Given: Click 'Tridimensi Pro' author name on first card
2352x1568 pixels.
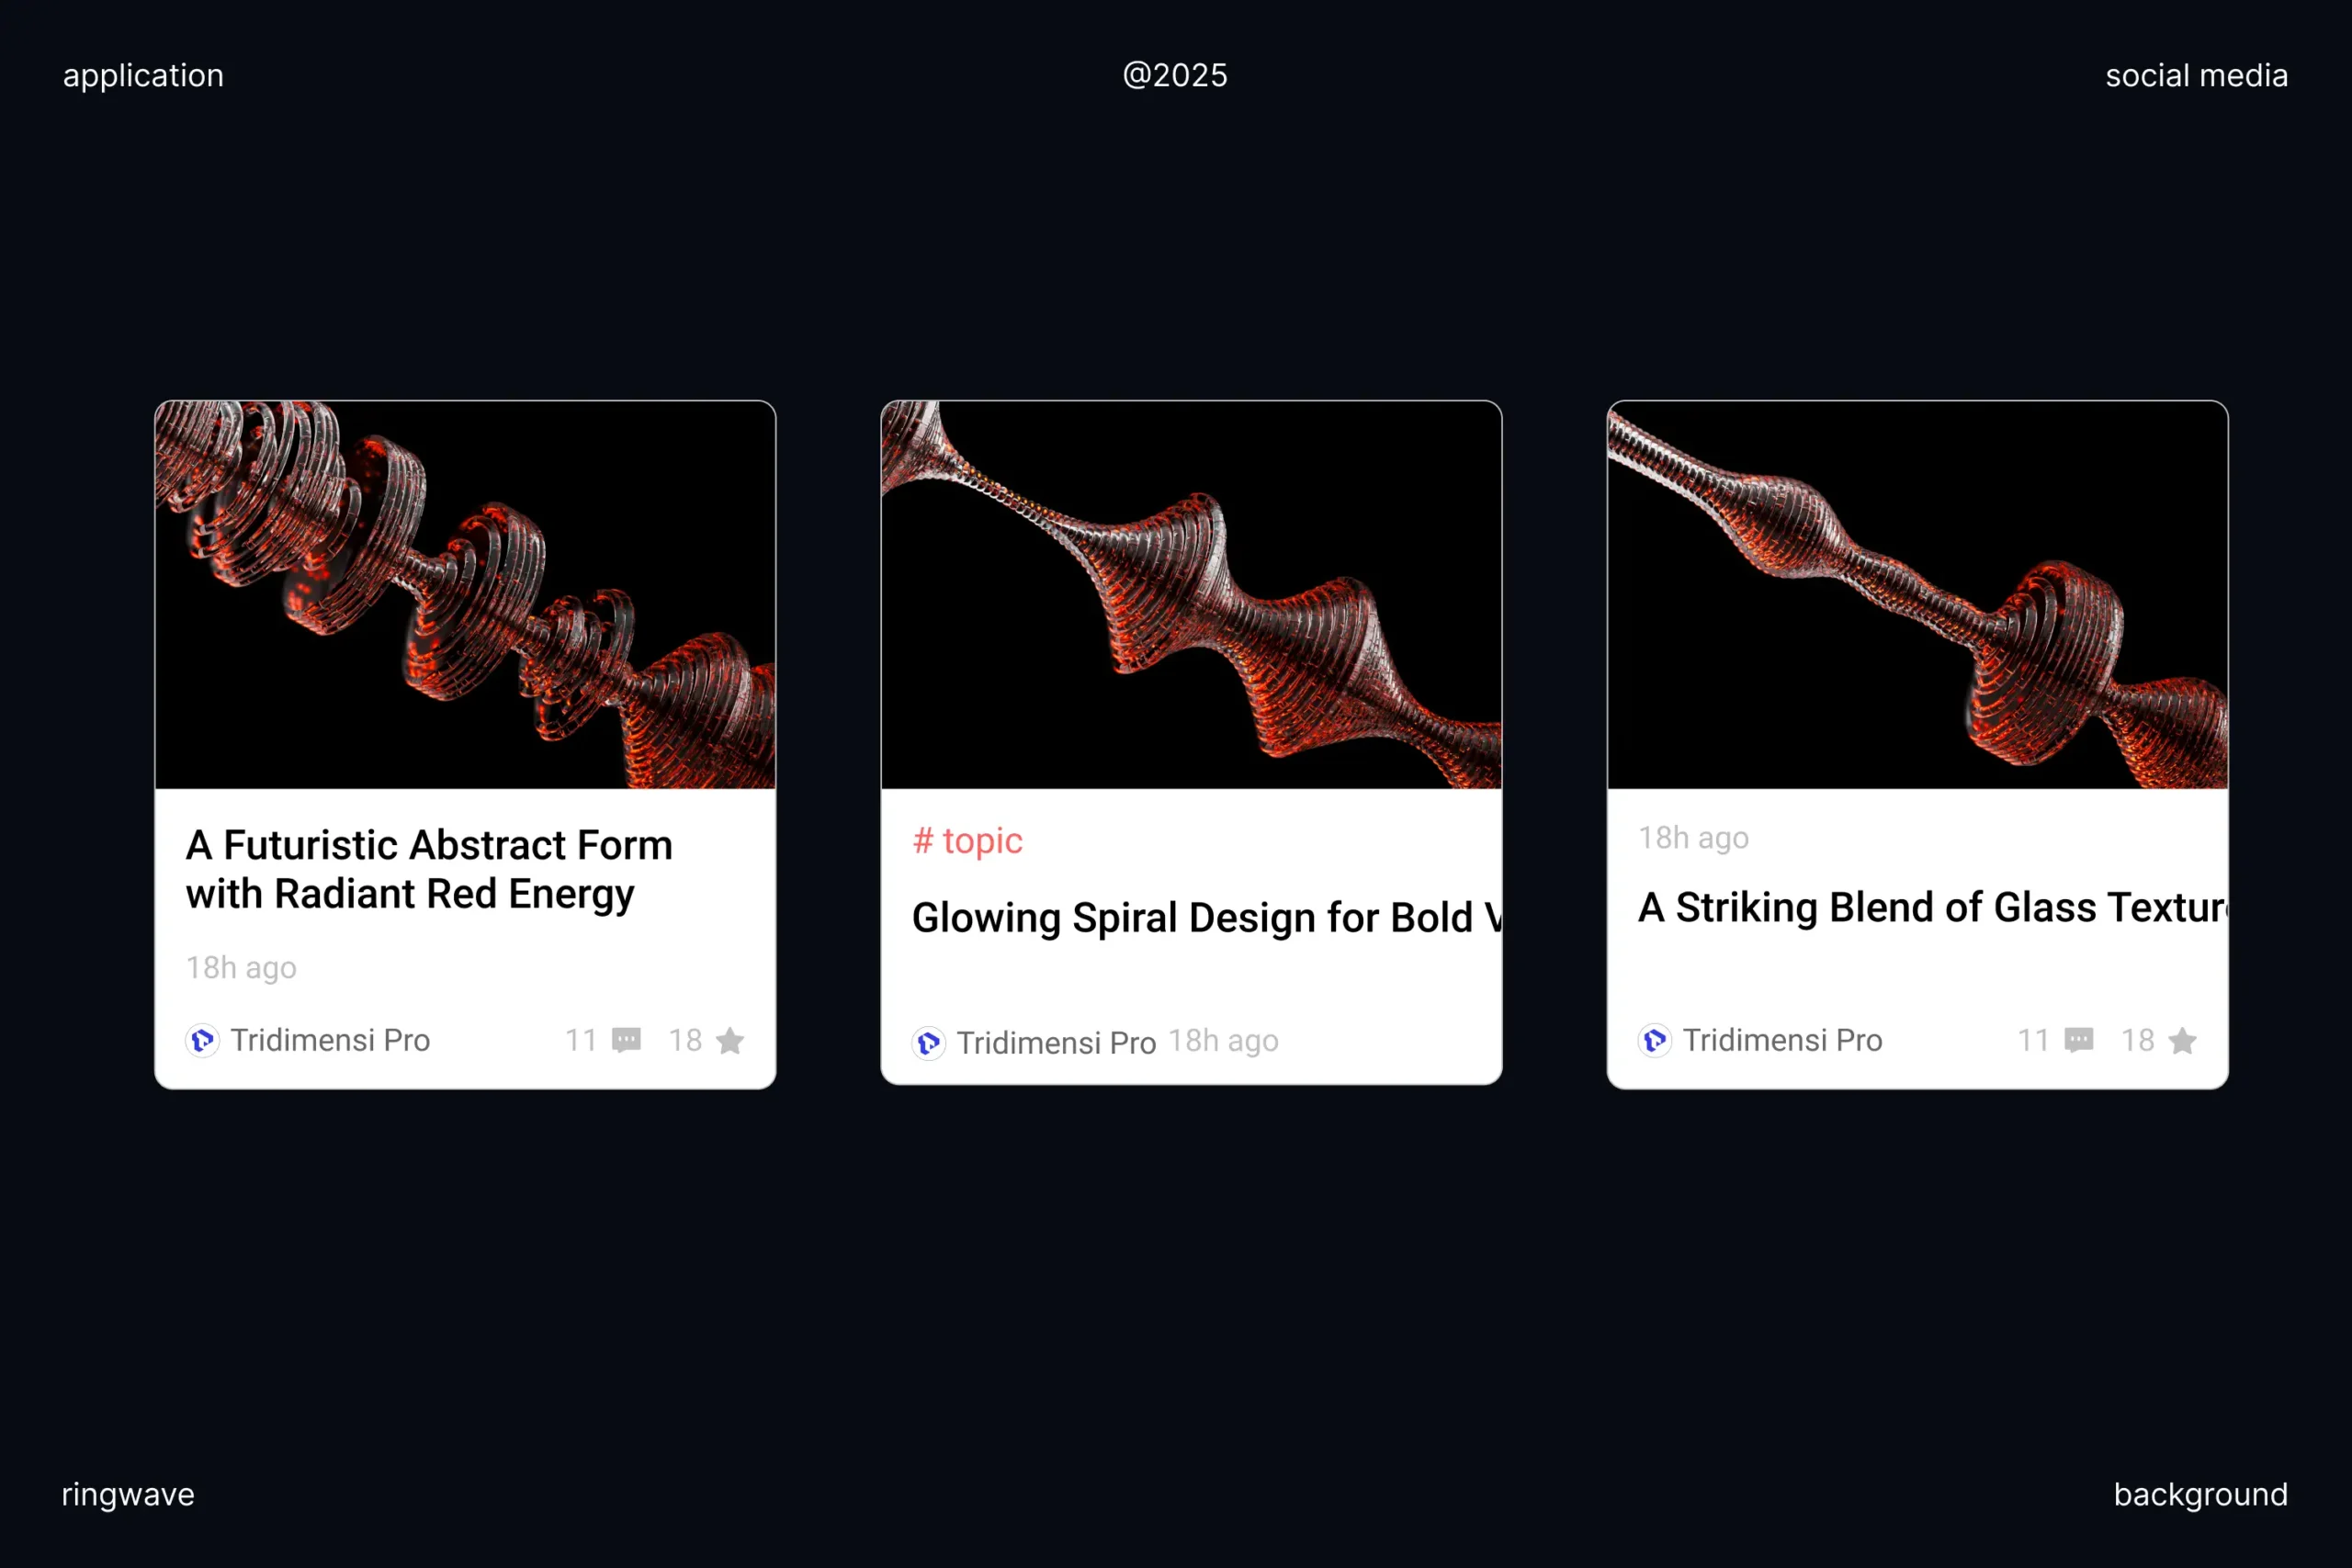Looking at the screenshot, I should (330, 1040).
